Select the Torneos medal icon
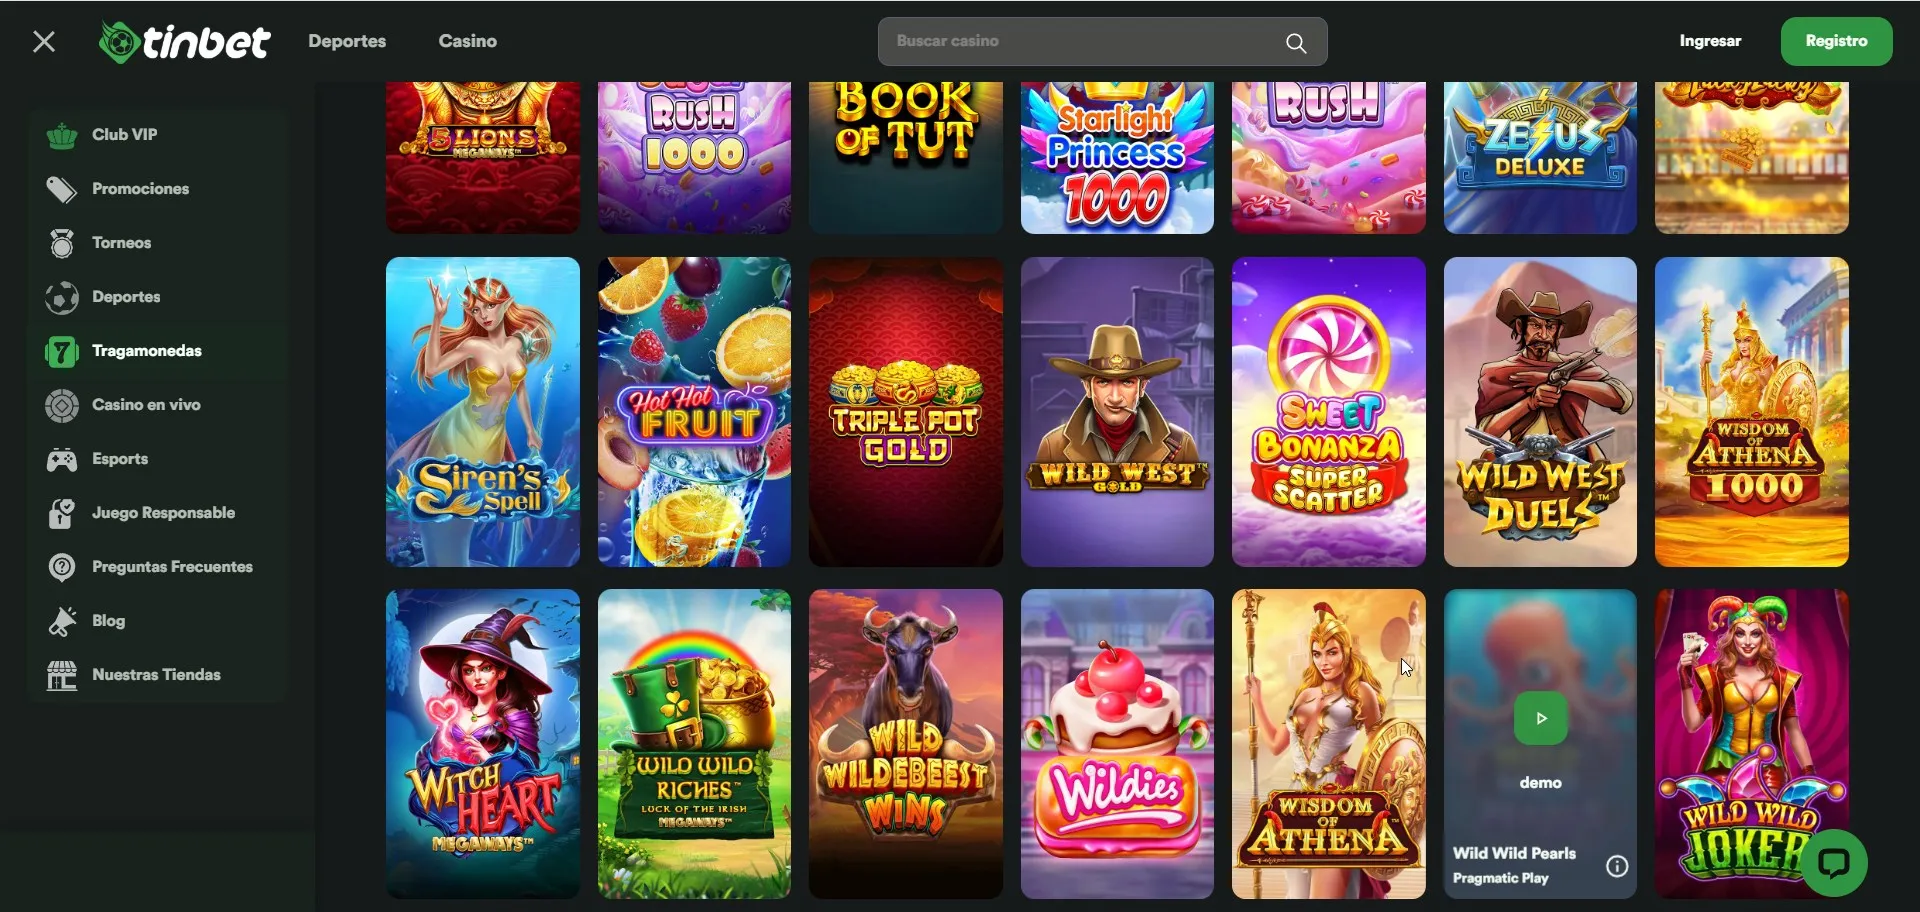Image resolution: width=1920 pixels, height=912 pixels. (x=62, y=243)
